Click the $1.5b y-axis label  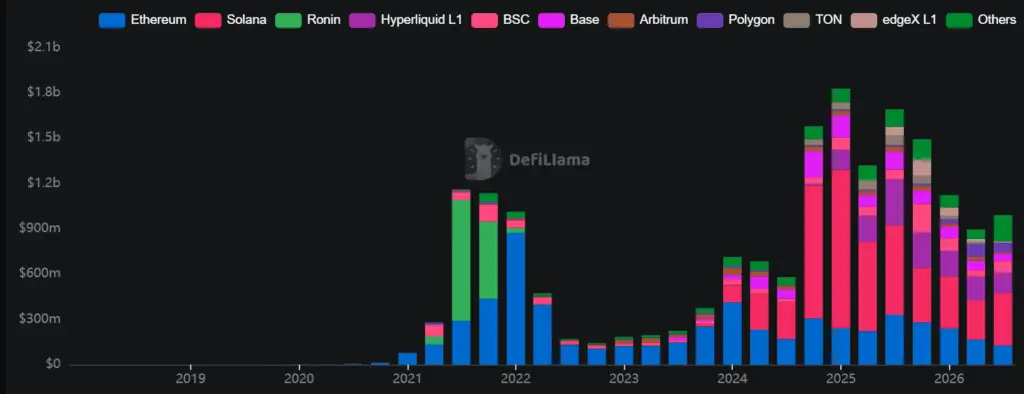pos(44,138)
